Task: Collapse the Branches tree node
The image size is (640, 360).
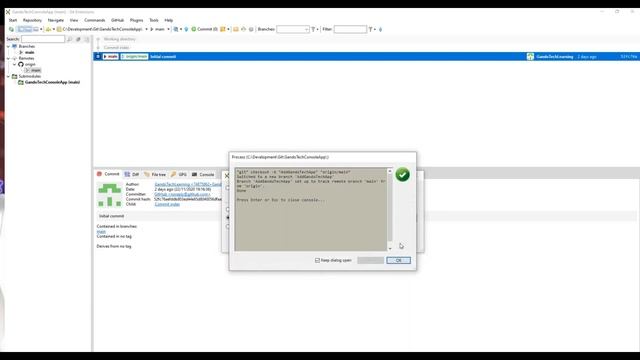Action: click(x=9, y=47)
